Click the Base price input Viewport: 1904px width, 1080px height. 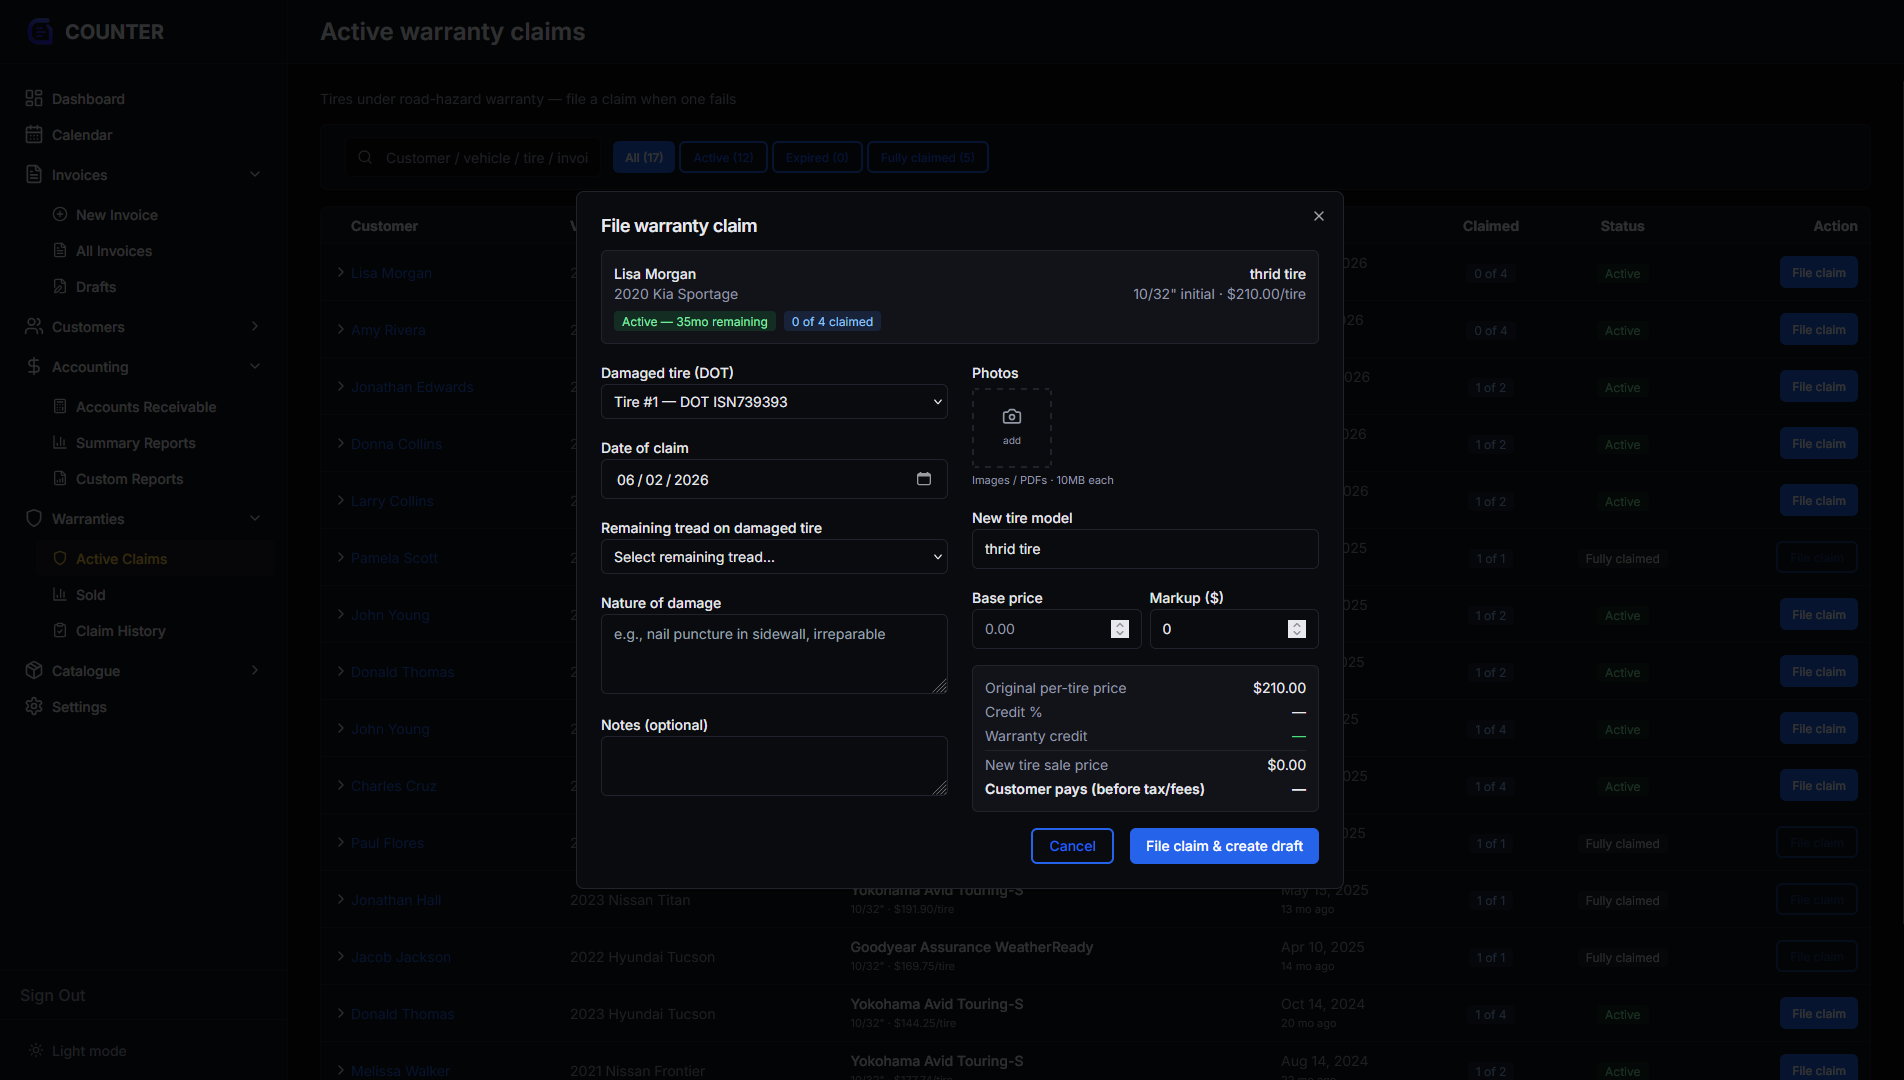pos(1056,629)
